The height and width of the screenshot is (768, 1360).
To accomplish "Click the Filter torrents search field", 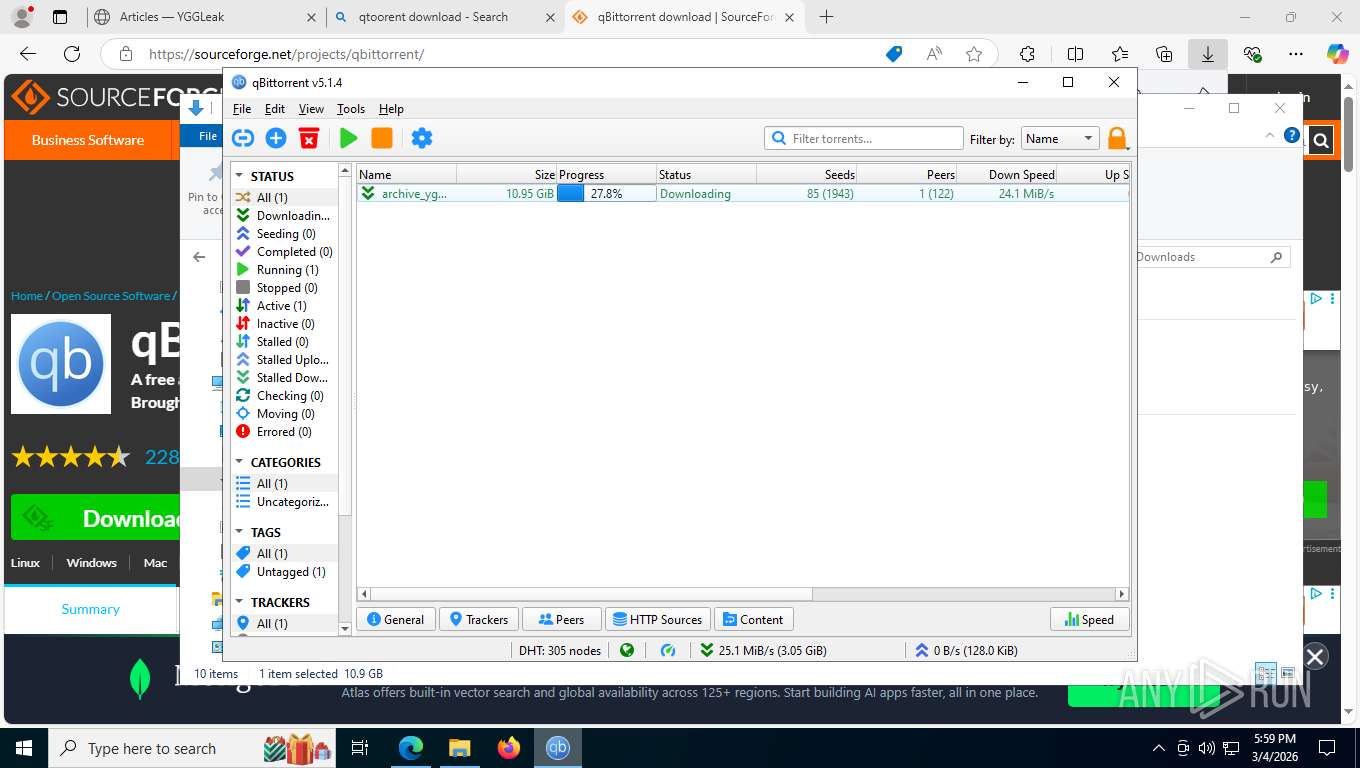I will (x=863, y=139).
